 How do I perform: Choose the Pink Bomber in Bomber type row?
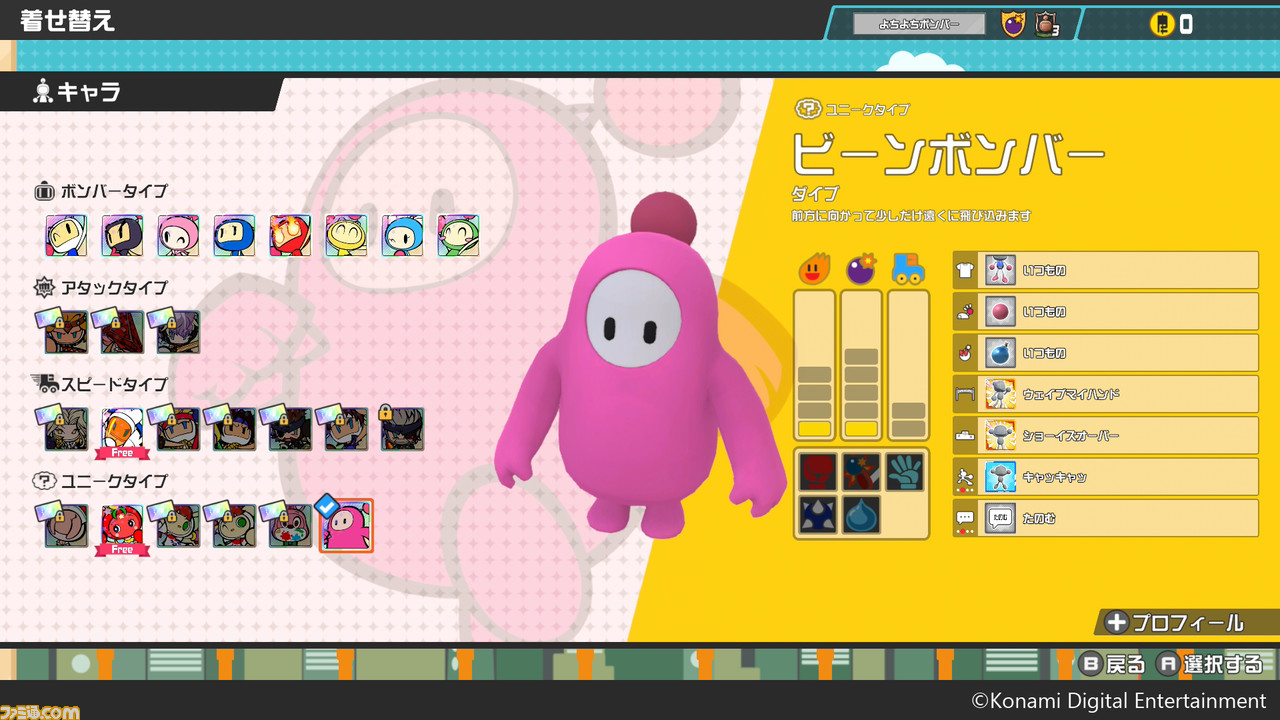[178, 236]
